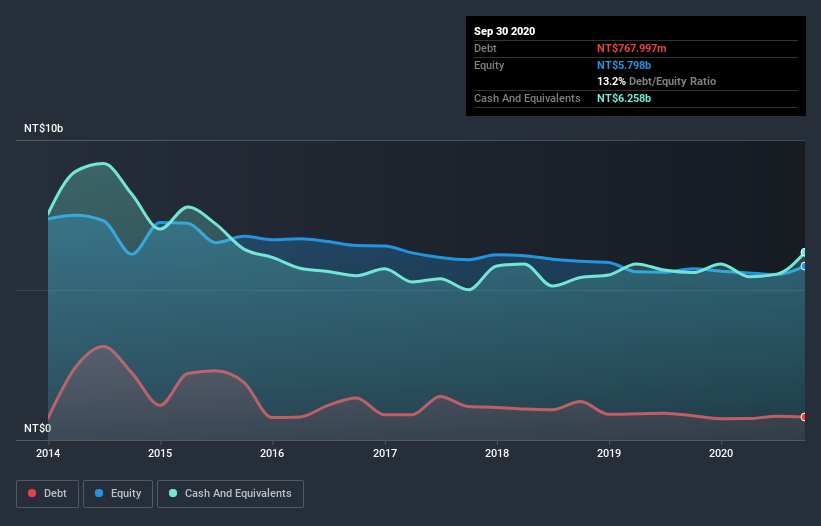
Task: Click the 2015 x-axis label
Action: [160, 453]
